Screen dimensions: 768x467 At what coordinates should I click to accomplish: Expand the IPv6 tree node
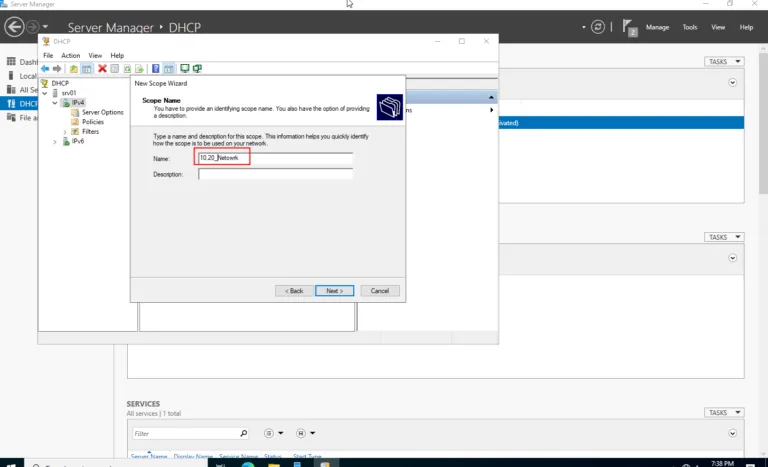coord(55,141)
